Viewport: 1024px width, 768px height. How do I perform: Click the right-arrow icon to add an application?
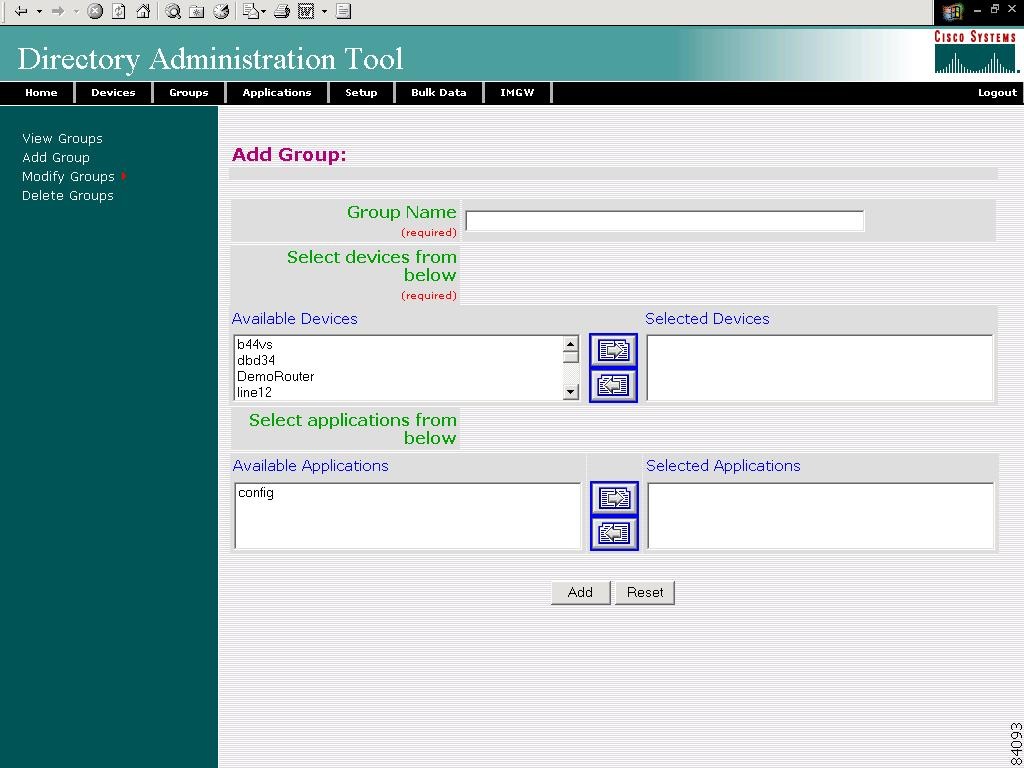(x=613, y=498)
